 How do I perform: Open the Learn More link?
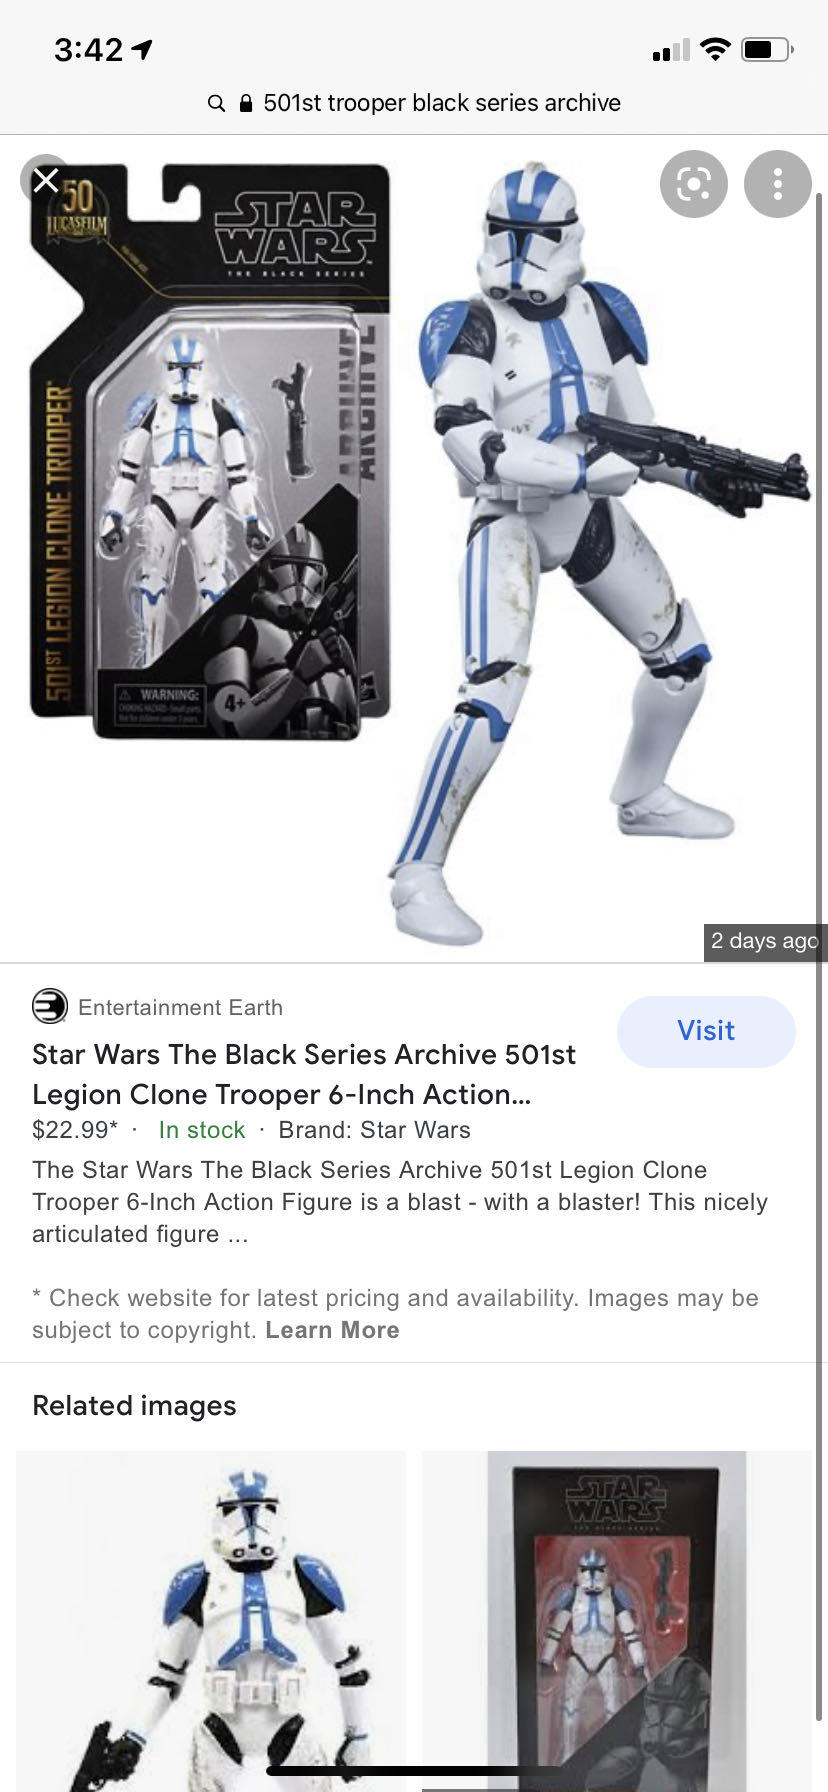tap(332, 1330)
